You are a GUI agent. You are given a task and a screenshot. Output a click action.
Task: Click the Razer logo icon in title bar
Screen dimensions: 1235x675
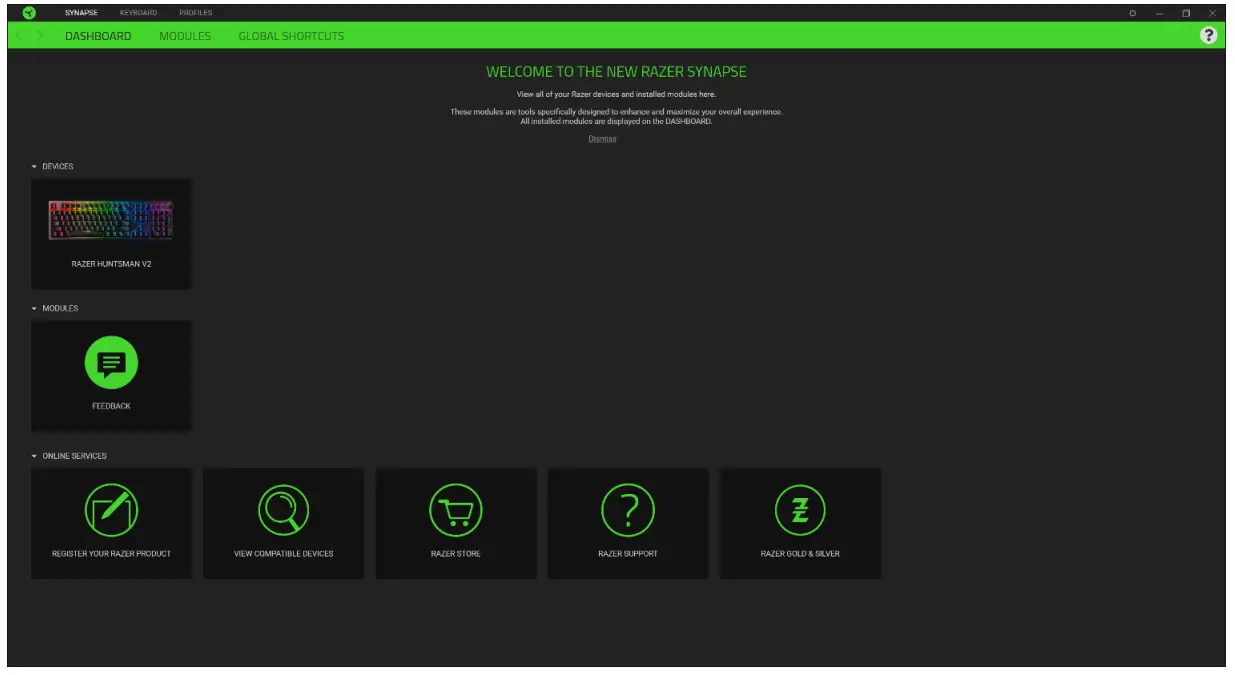click(x=28, y=13)
